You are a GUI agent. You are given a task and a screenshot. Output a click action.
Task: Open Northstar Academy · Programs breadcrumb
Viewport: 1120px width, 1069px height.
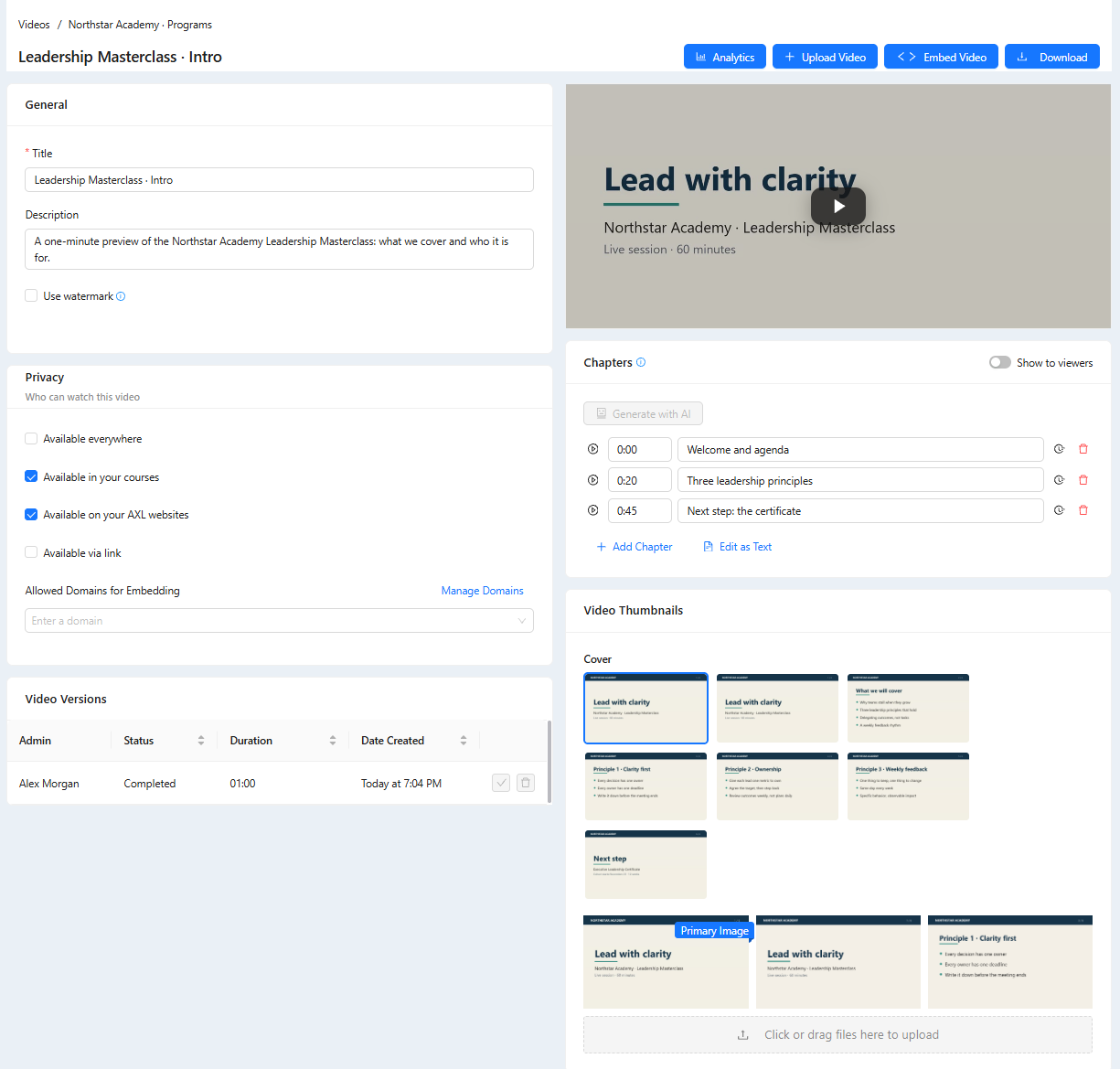click(x=140, y=24)
